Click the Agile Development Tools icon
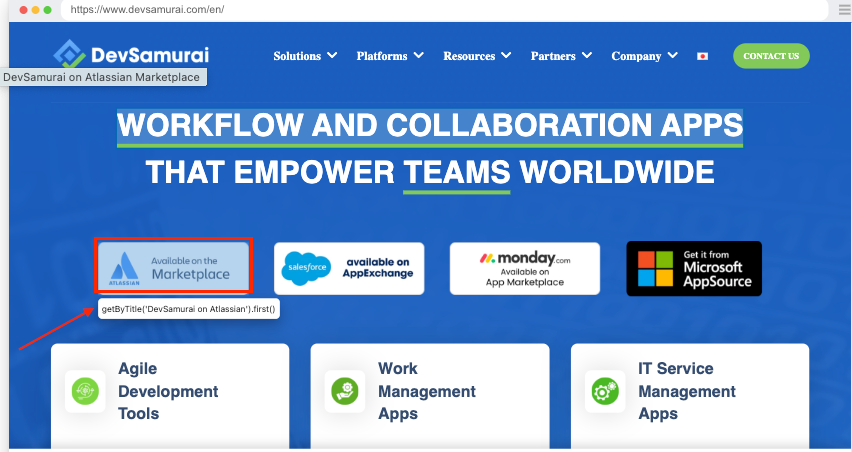 click(85, 391)
